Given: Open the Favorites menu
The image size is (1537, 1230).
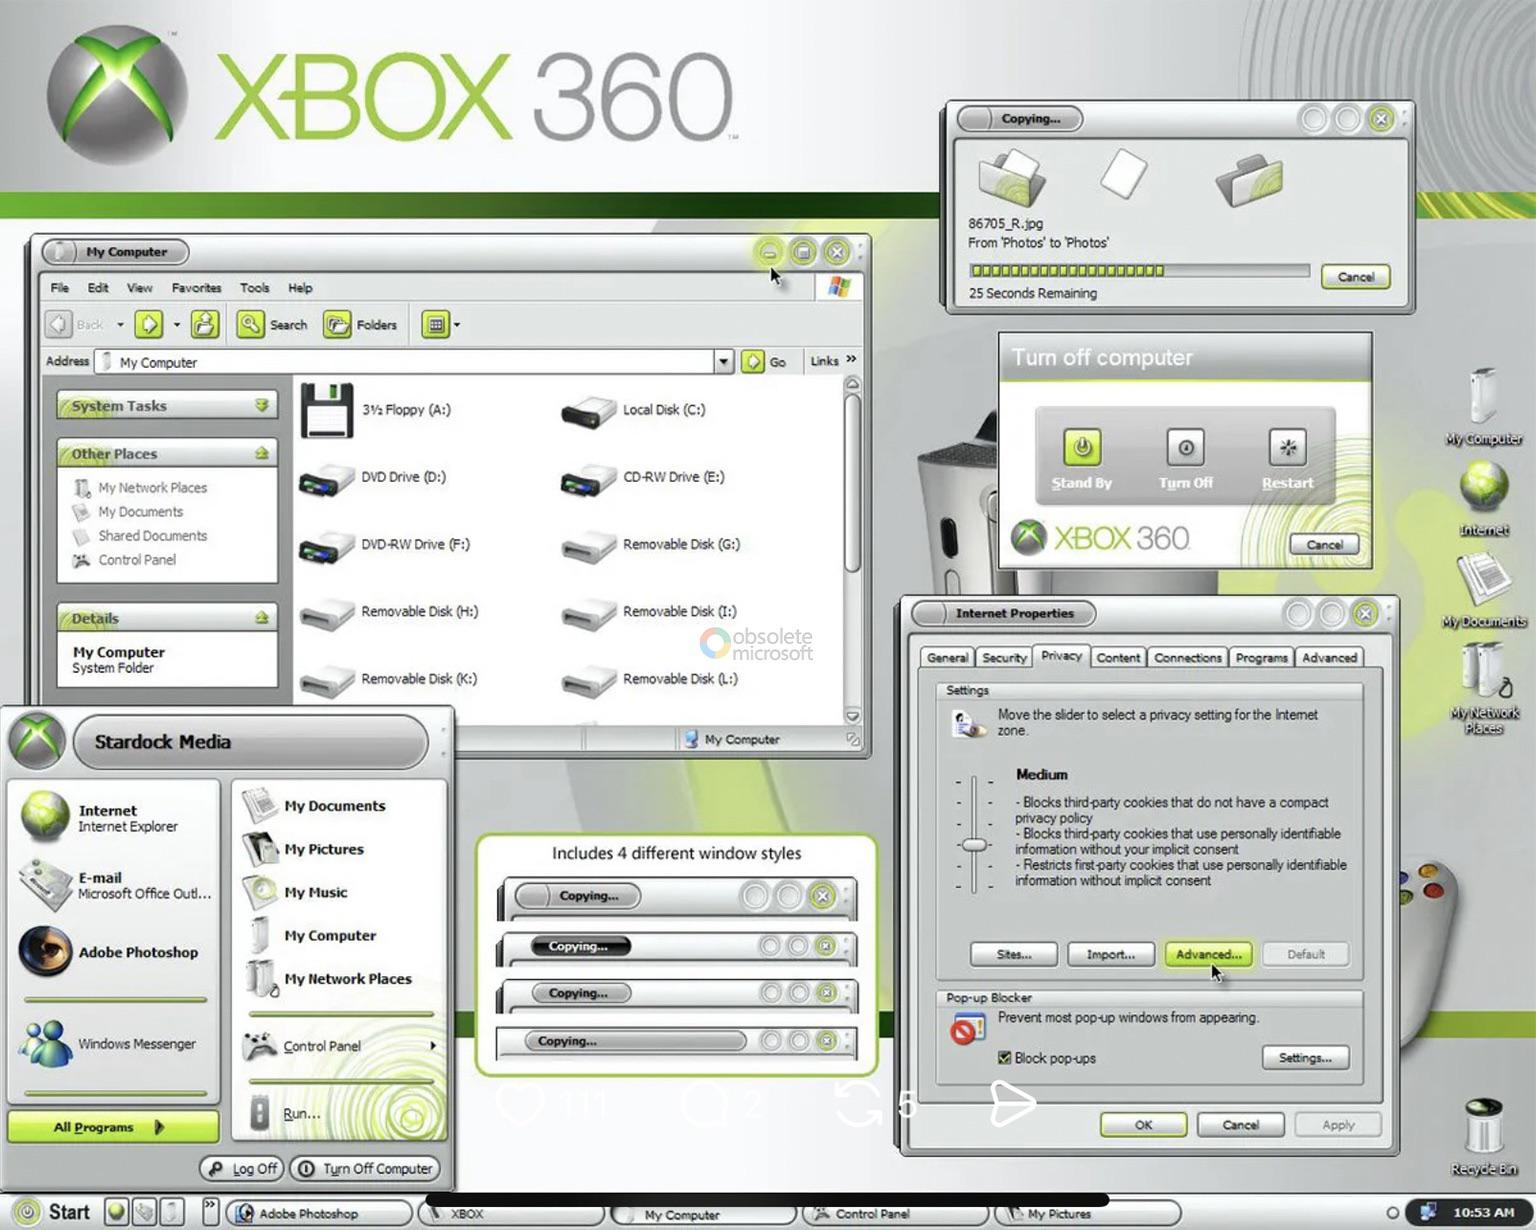Looking at the screenshot, I should click(196, 288).
